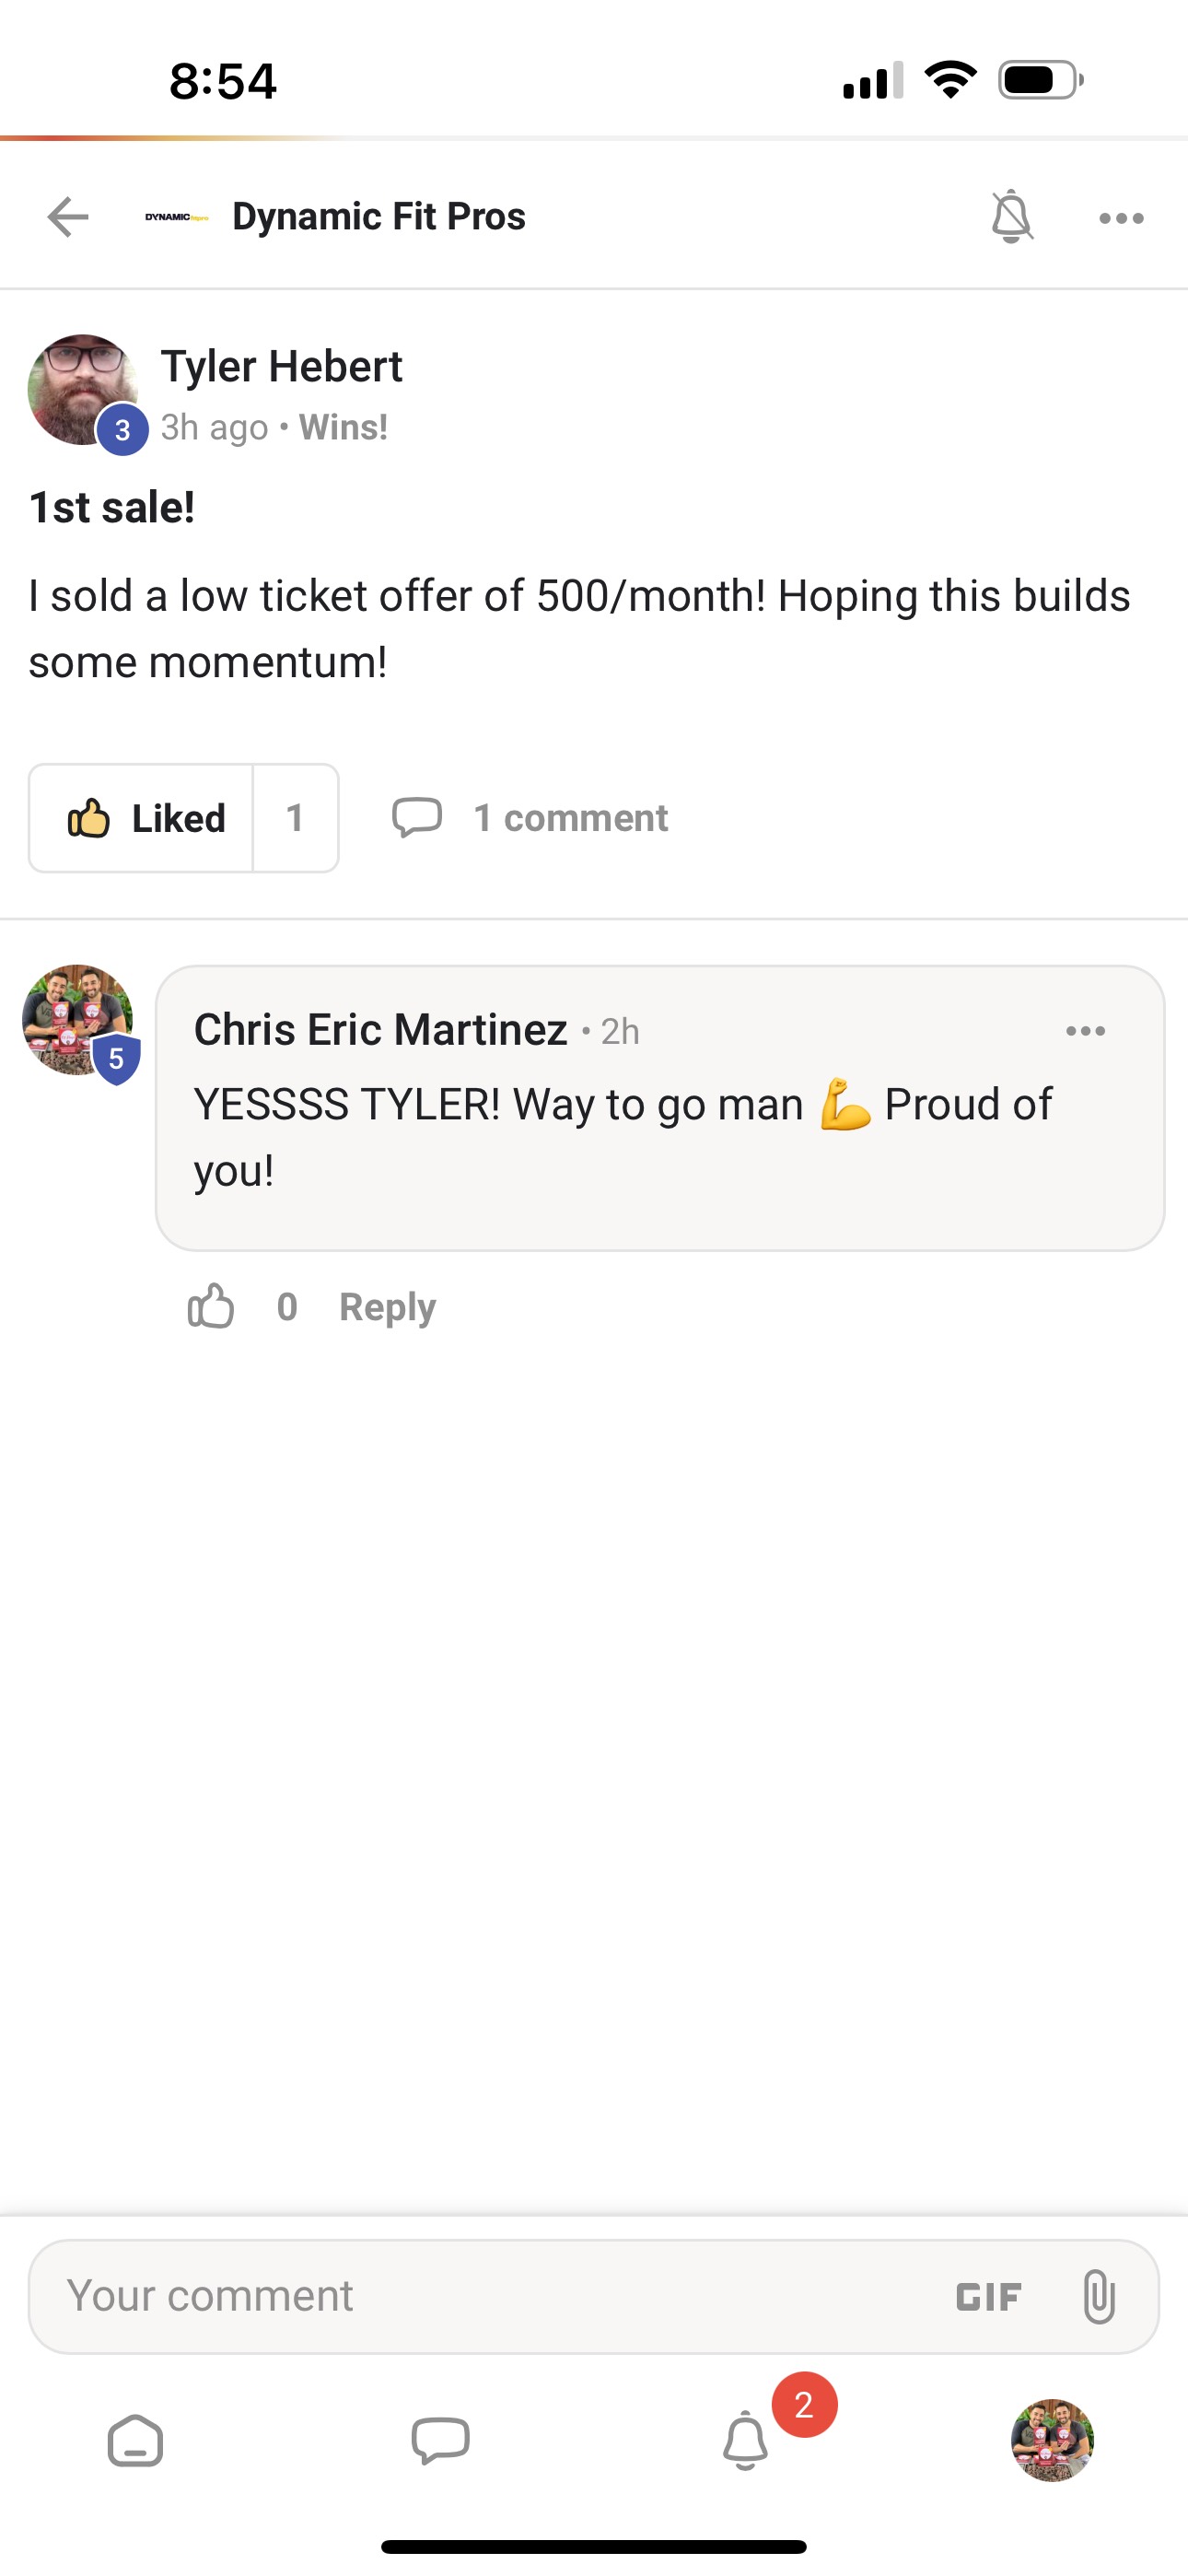Image resolution: width=1188 pixels, height=2576 pixels.
Task: Focus the Your comment input field
Action: click(480, 2296)
